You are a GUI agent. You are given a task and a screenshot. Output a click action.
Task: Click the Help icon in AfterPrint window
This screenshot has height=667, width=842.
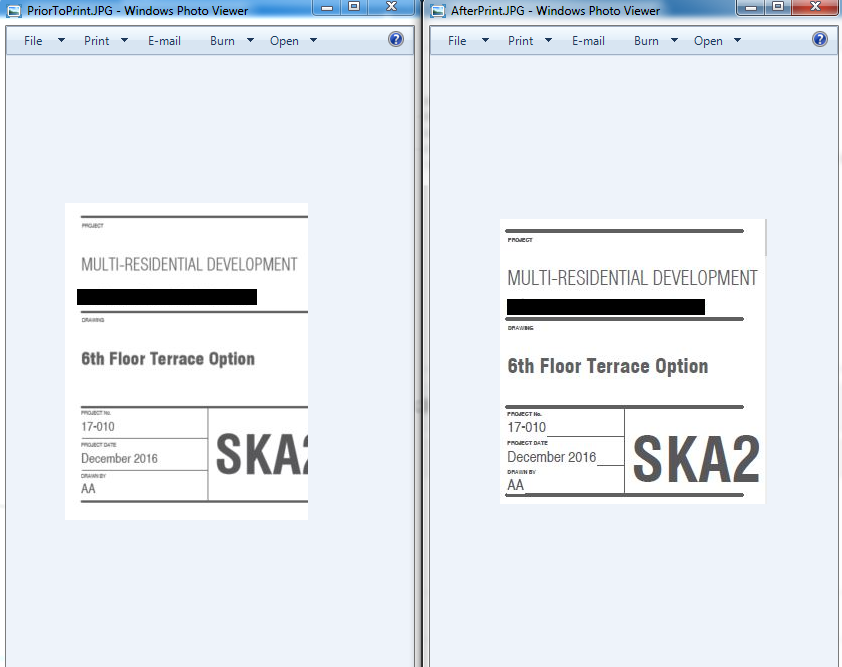coord(820,40)
